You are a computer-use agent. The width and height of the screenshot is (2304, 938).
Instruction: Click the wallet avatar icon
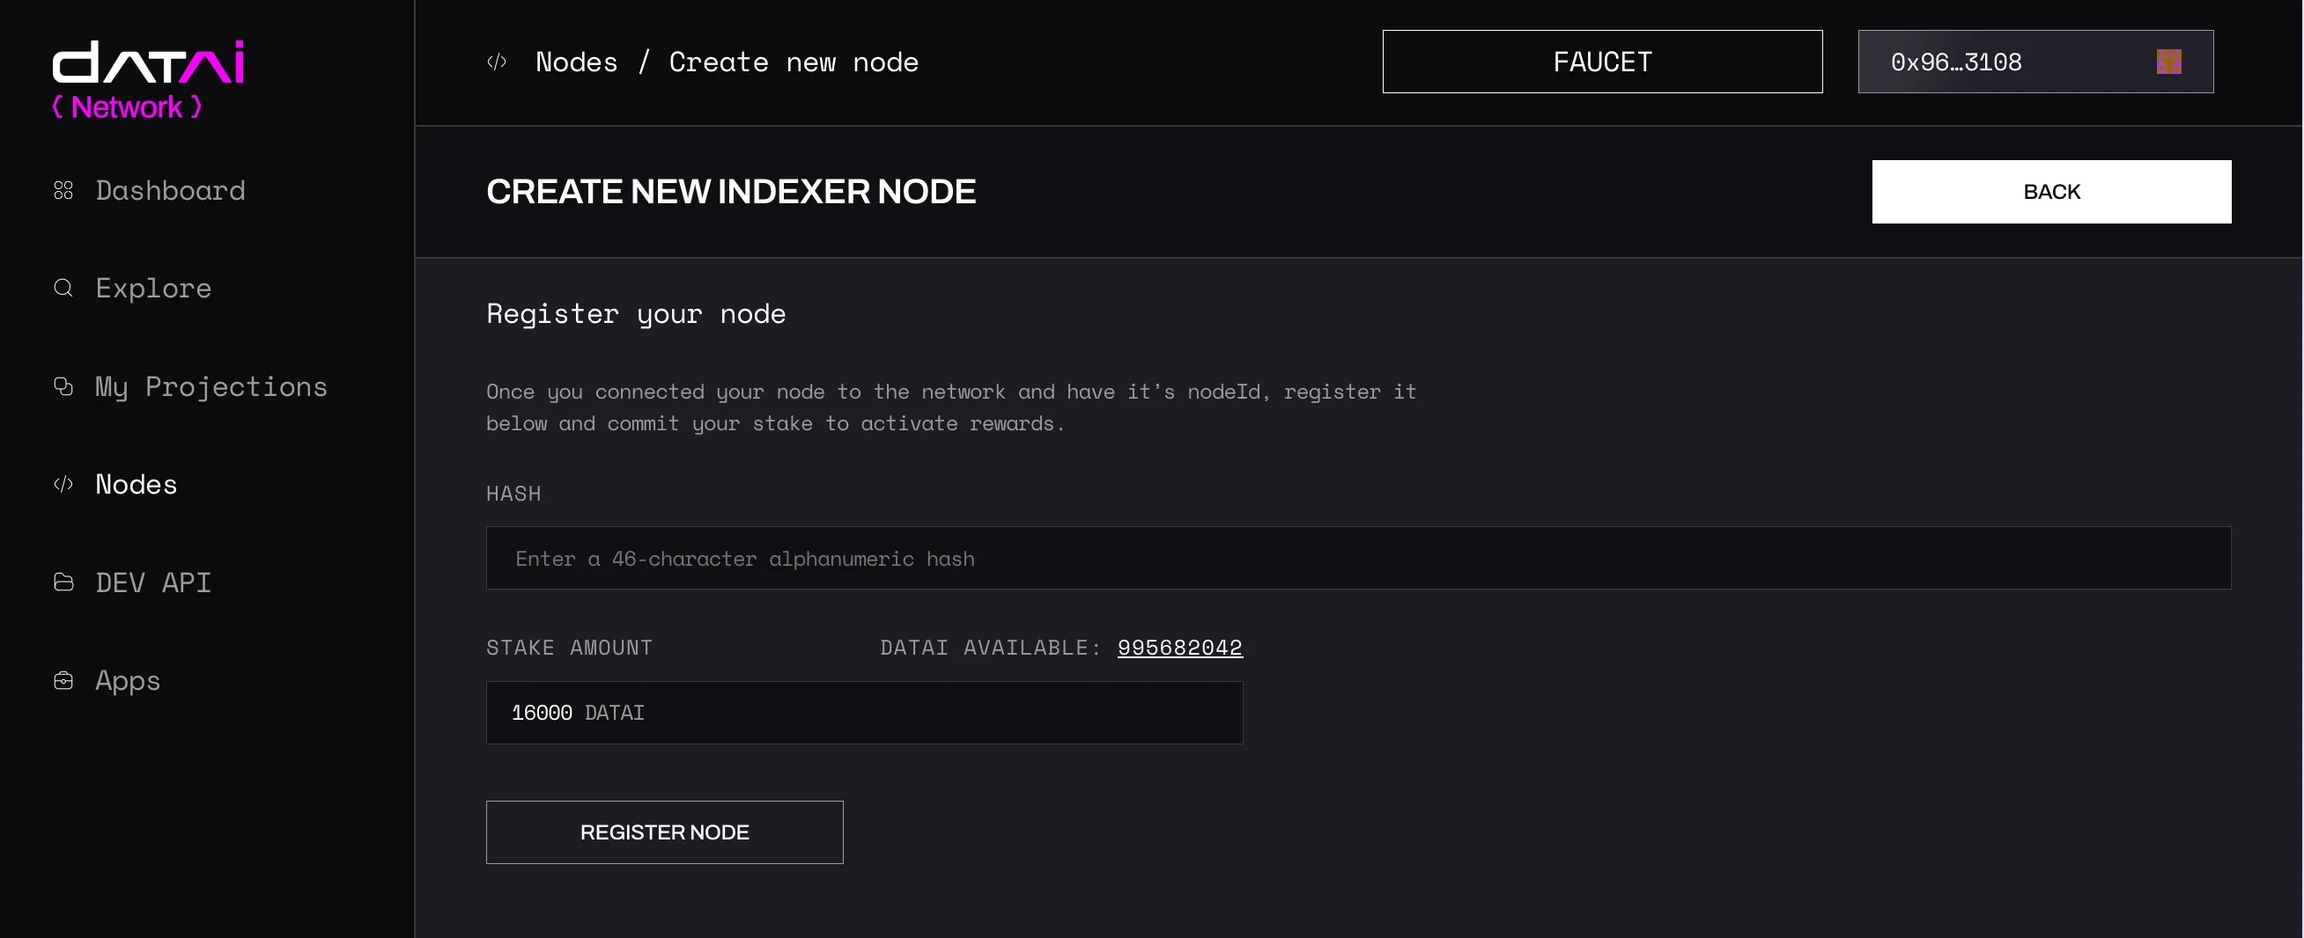pyautogui.click(x=2168, y=62)
